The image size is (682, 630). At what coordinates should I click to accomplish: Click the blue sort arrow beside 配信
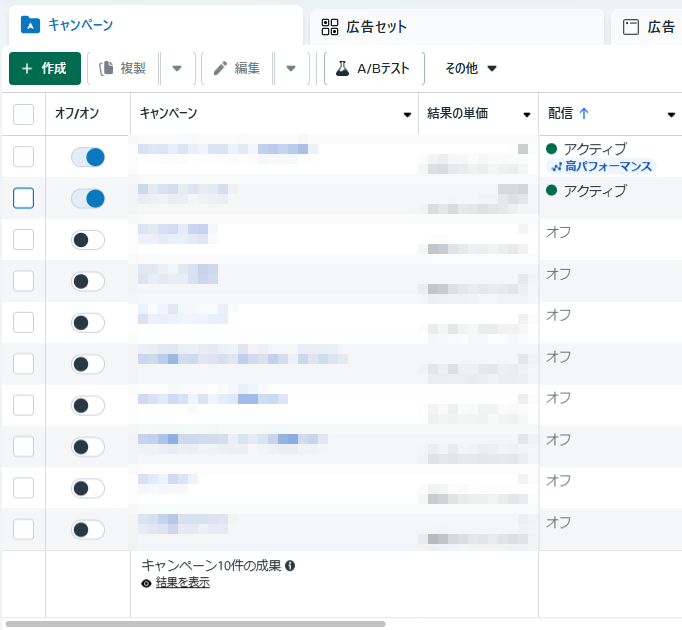click(x=584, y=113)
